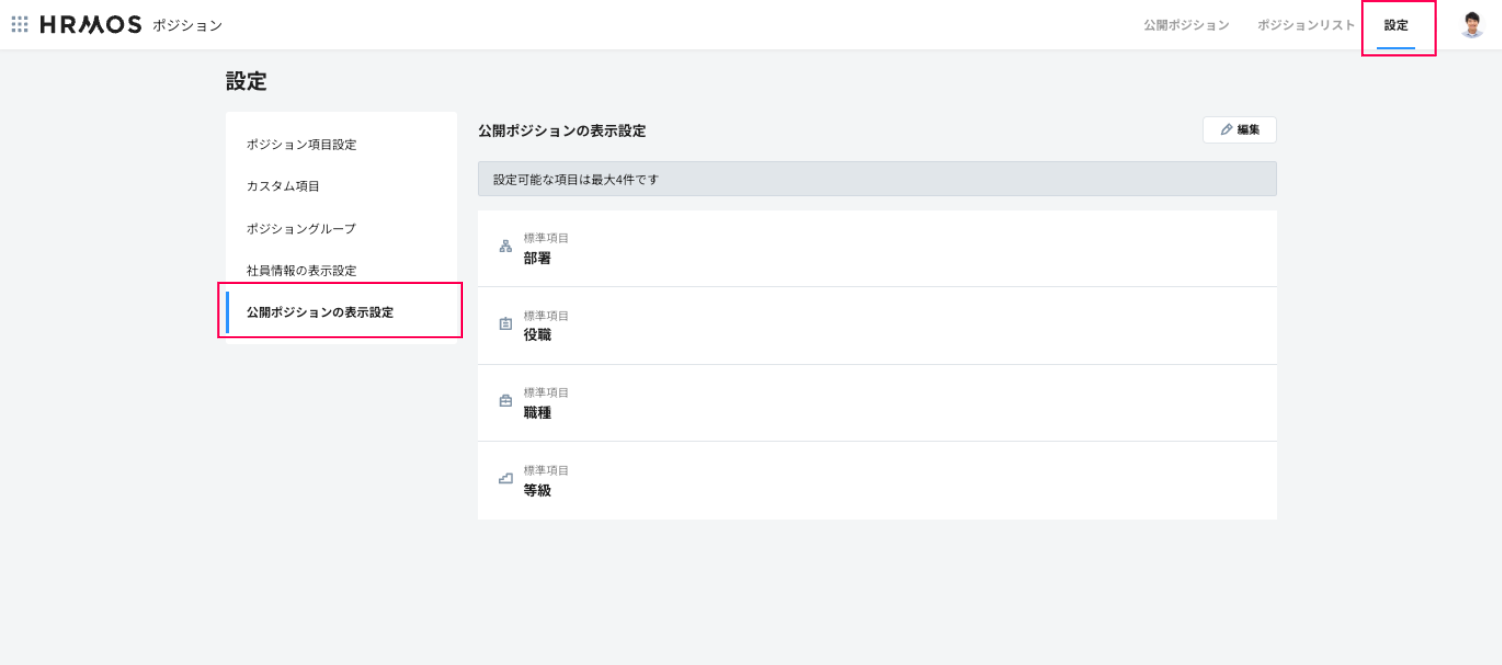Click the 部署 organization chart icon
The width and height of the screenshot is (1502, 665).
tap(505, 247)
